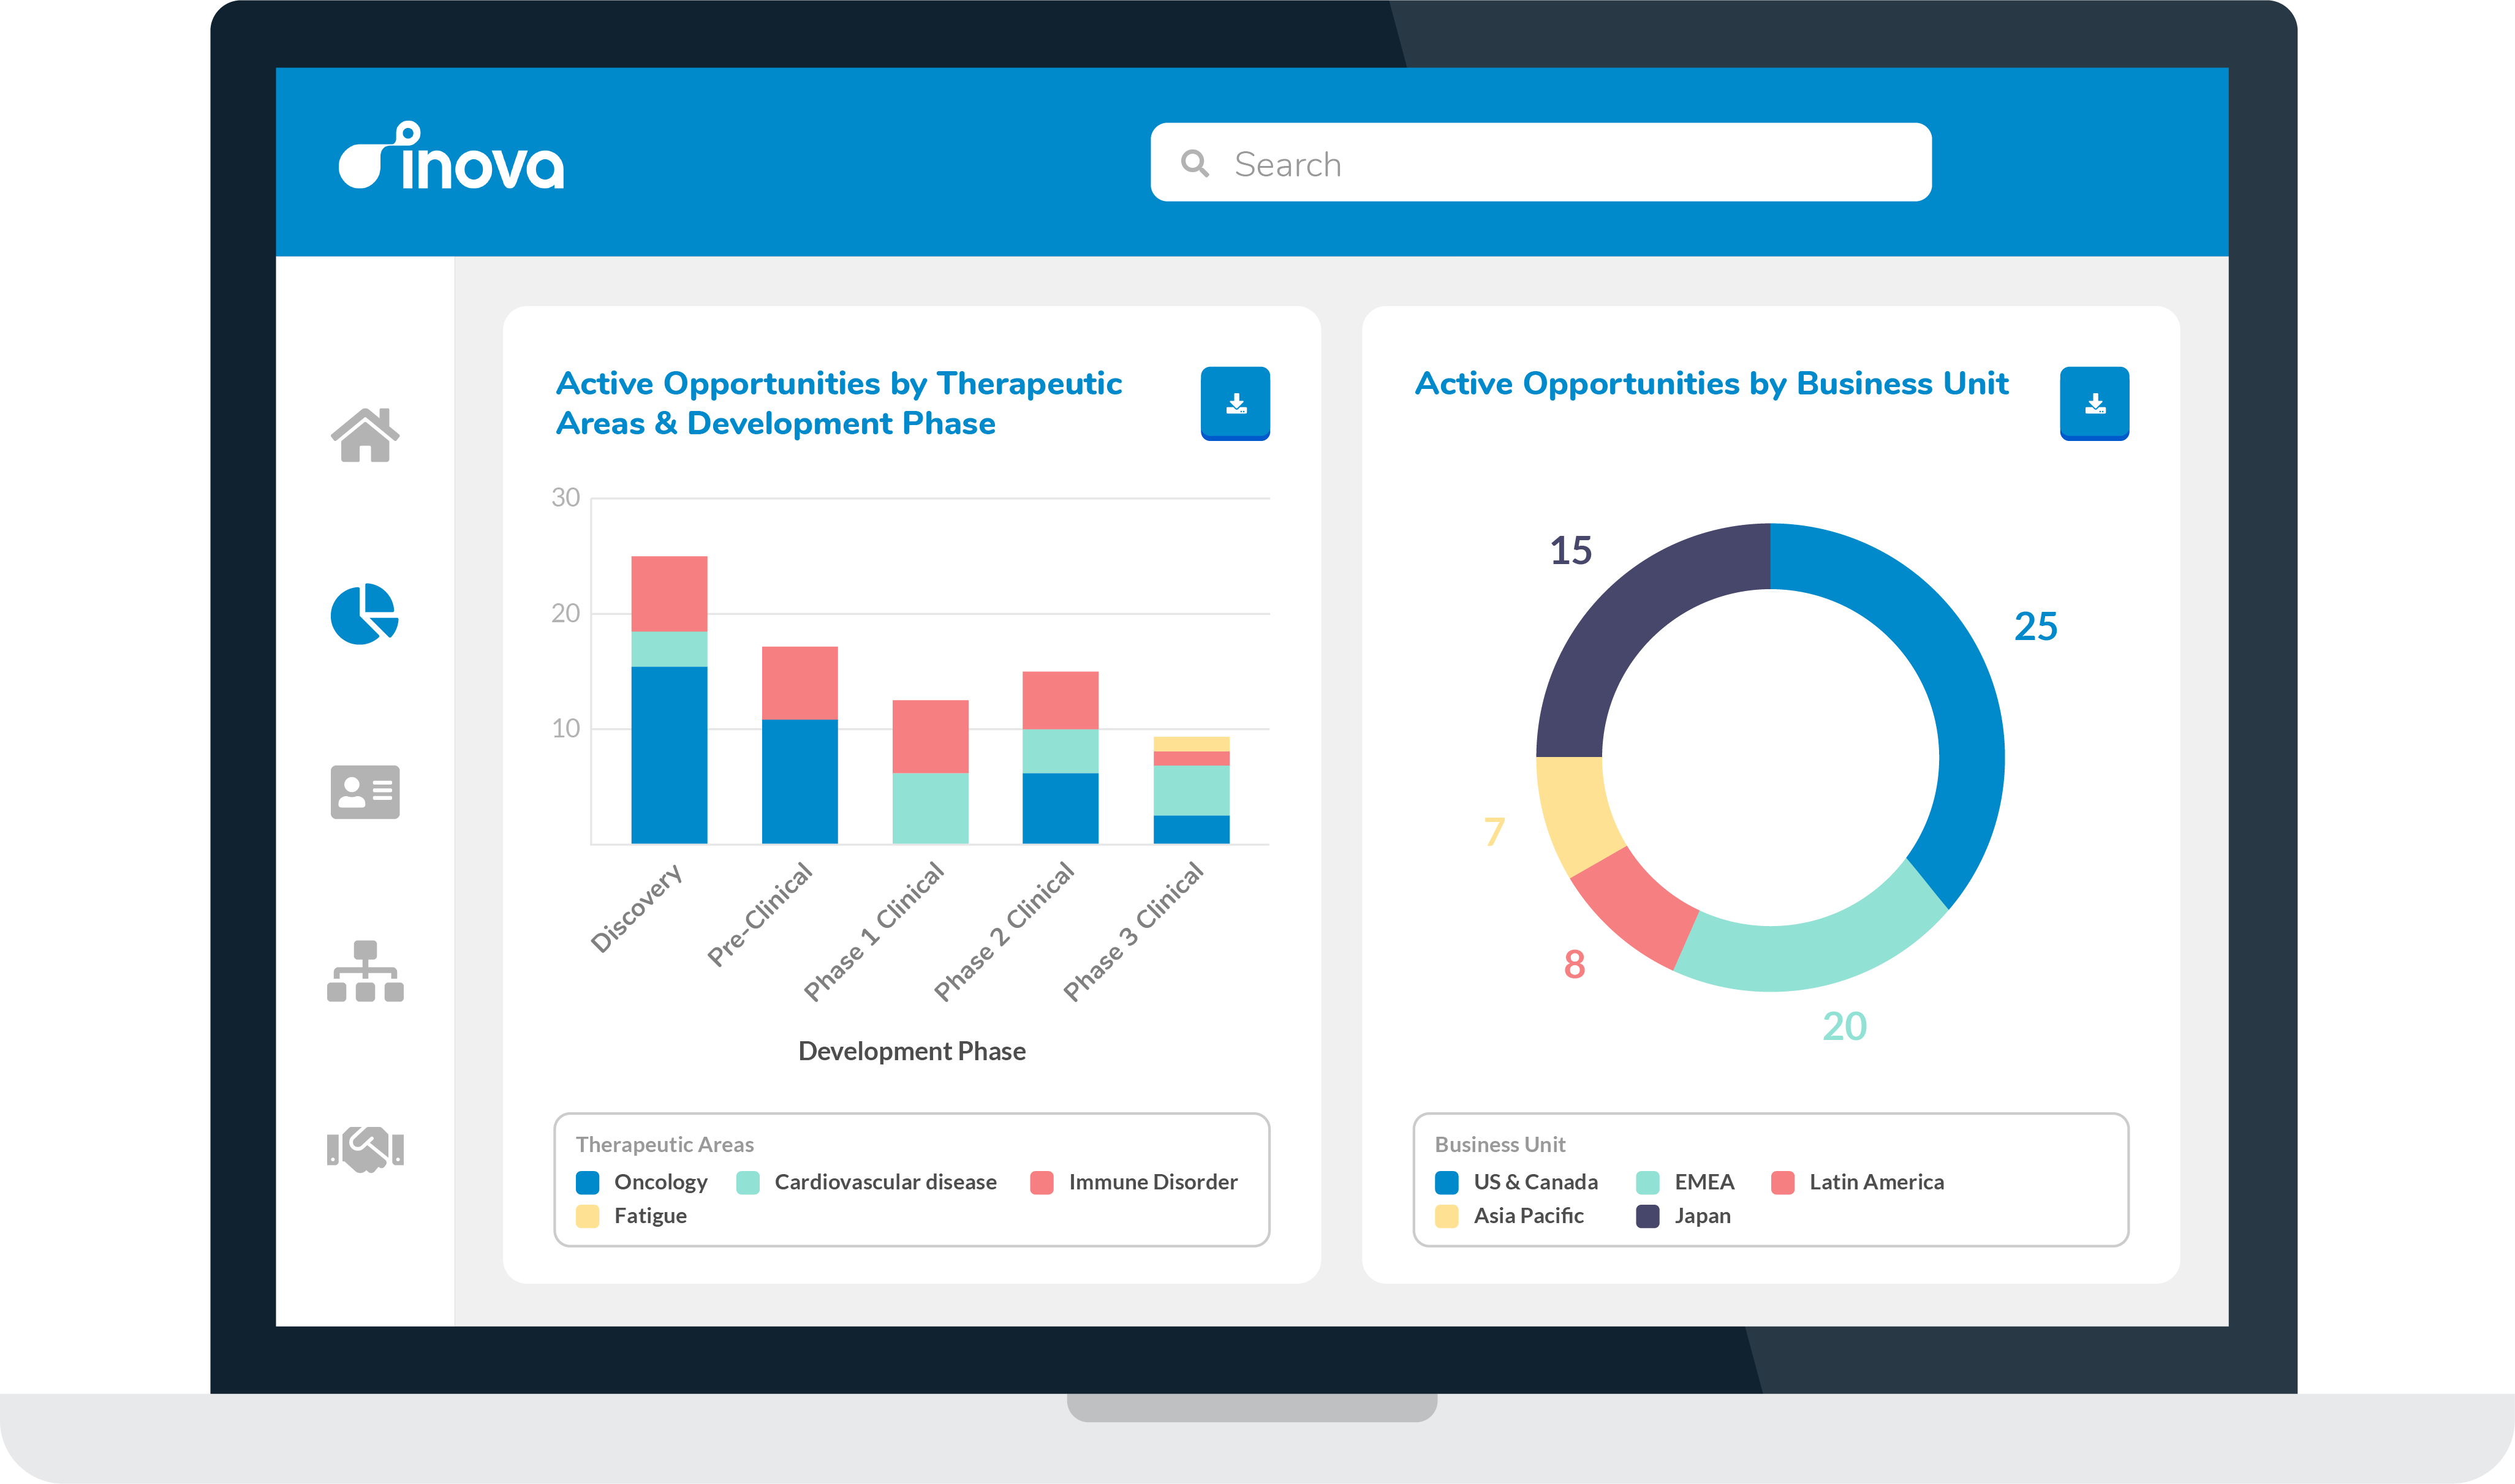Viewport: 2515px width, 1484px height.
Task: Click the magnifying glass search icon
Action: [x=1195, y=162]
